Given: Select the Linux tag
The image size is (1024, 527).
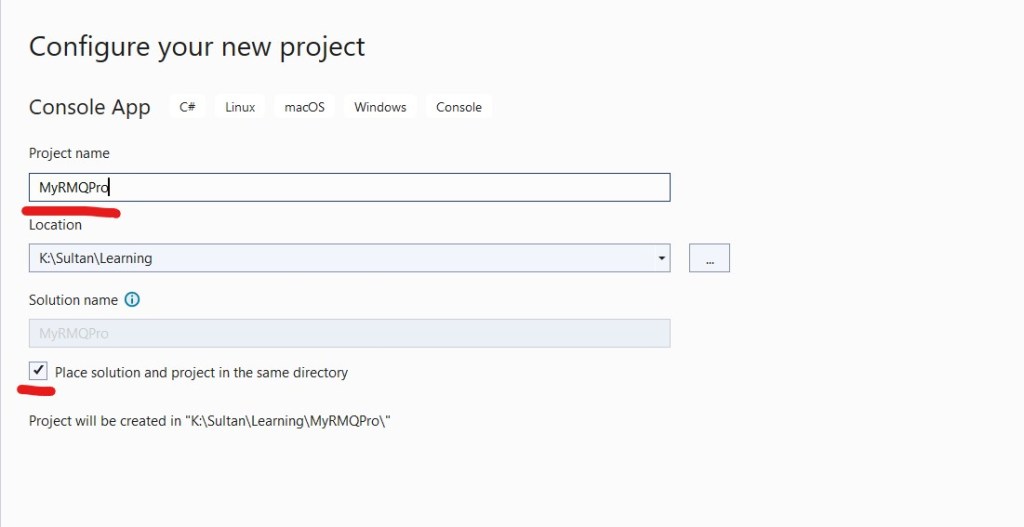Looking at the screenshot, I should [240, 107].
